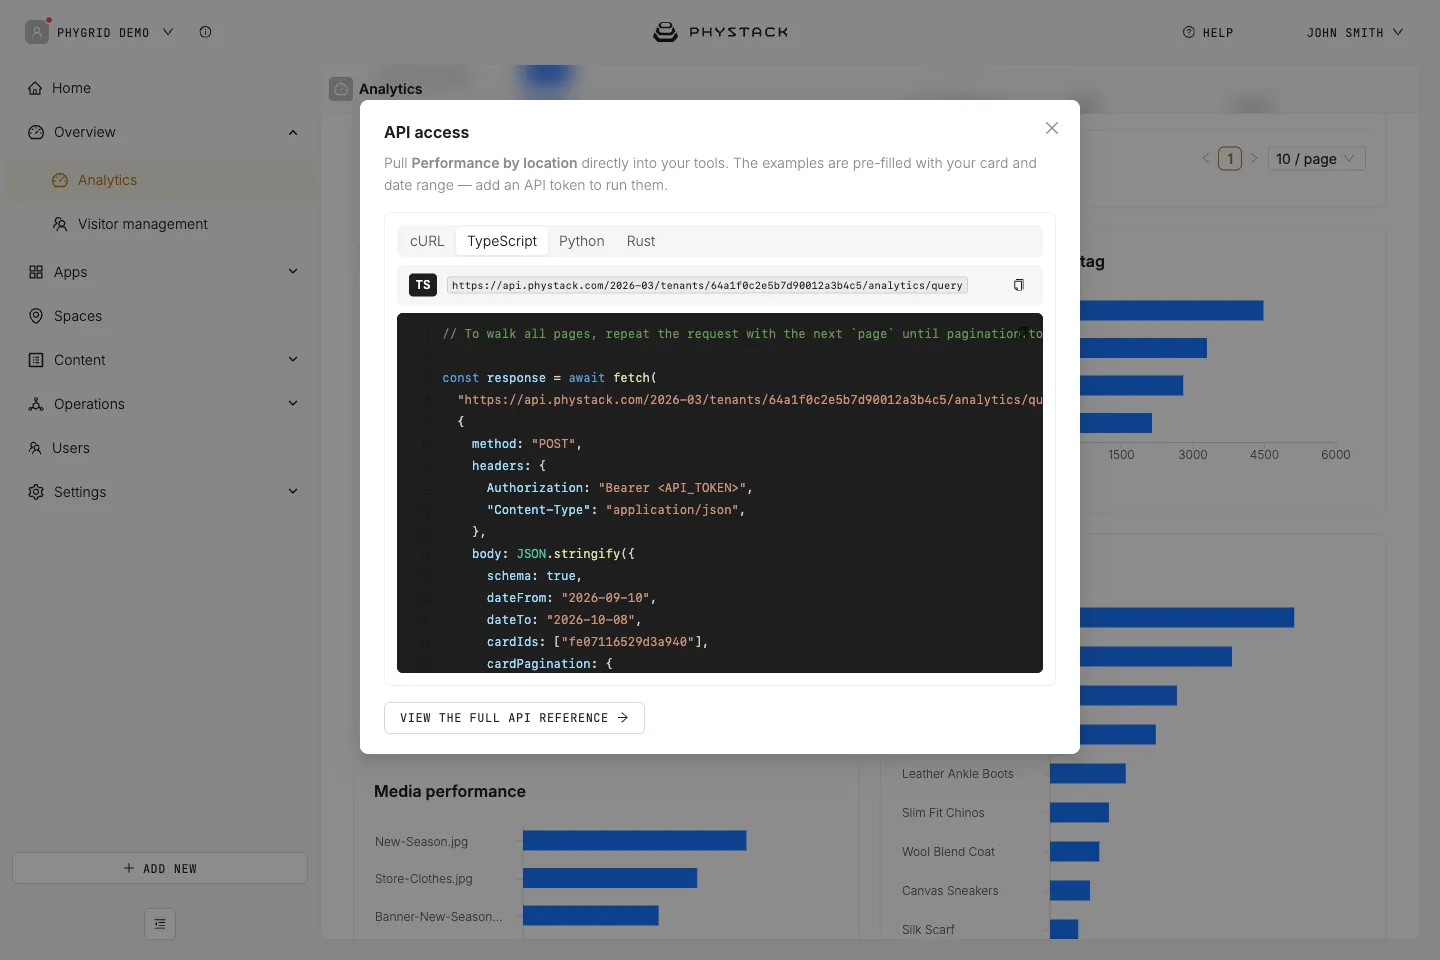Click the Visitor management icon

coord(60,224)
